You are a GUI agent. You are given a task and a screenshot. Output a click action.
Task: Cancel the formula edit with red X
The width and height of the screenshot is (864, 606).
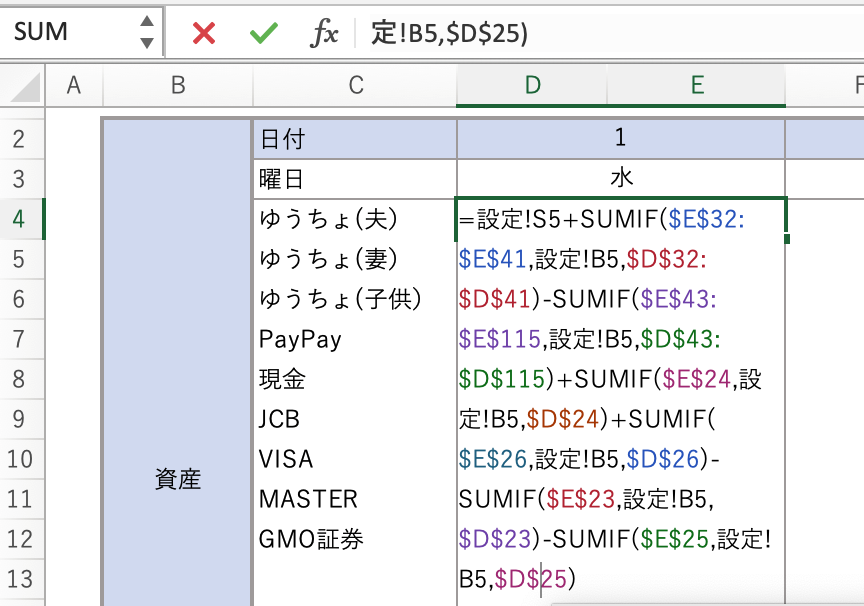pyautogui.click(x=204, y=33)
